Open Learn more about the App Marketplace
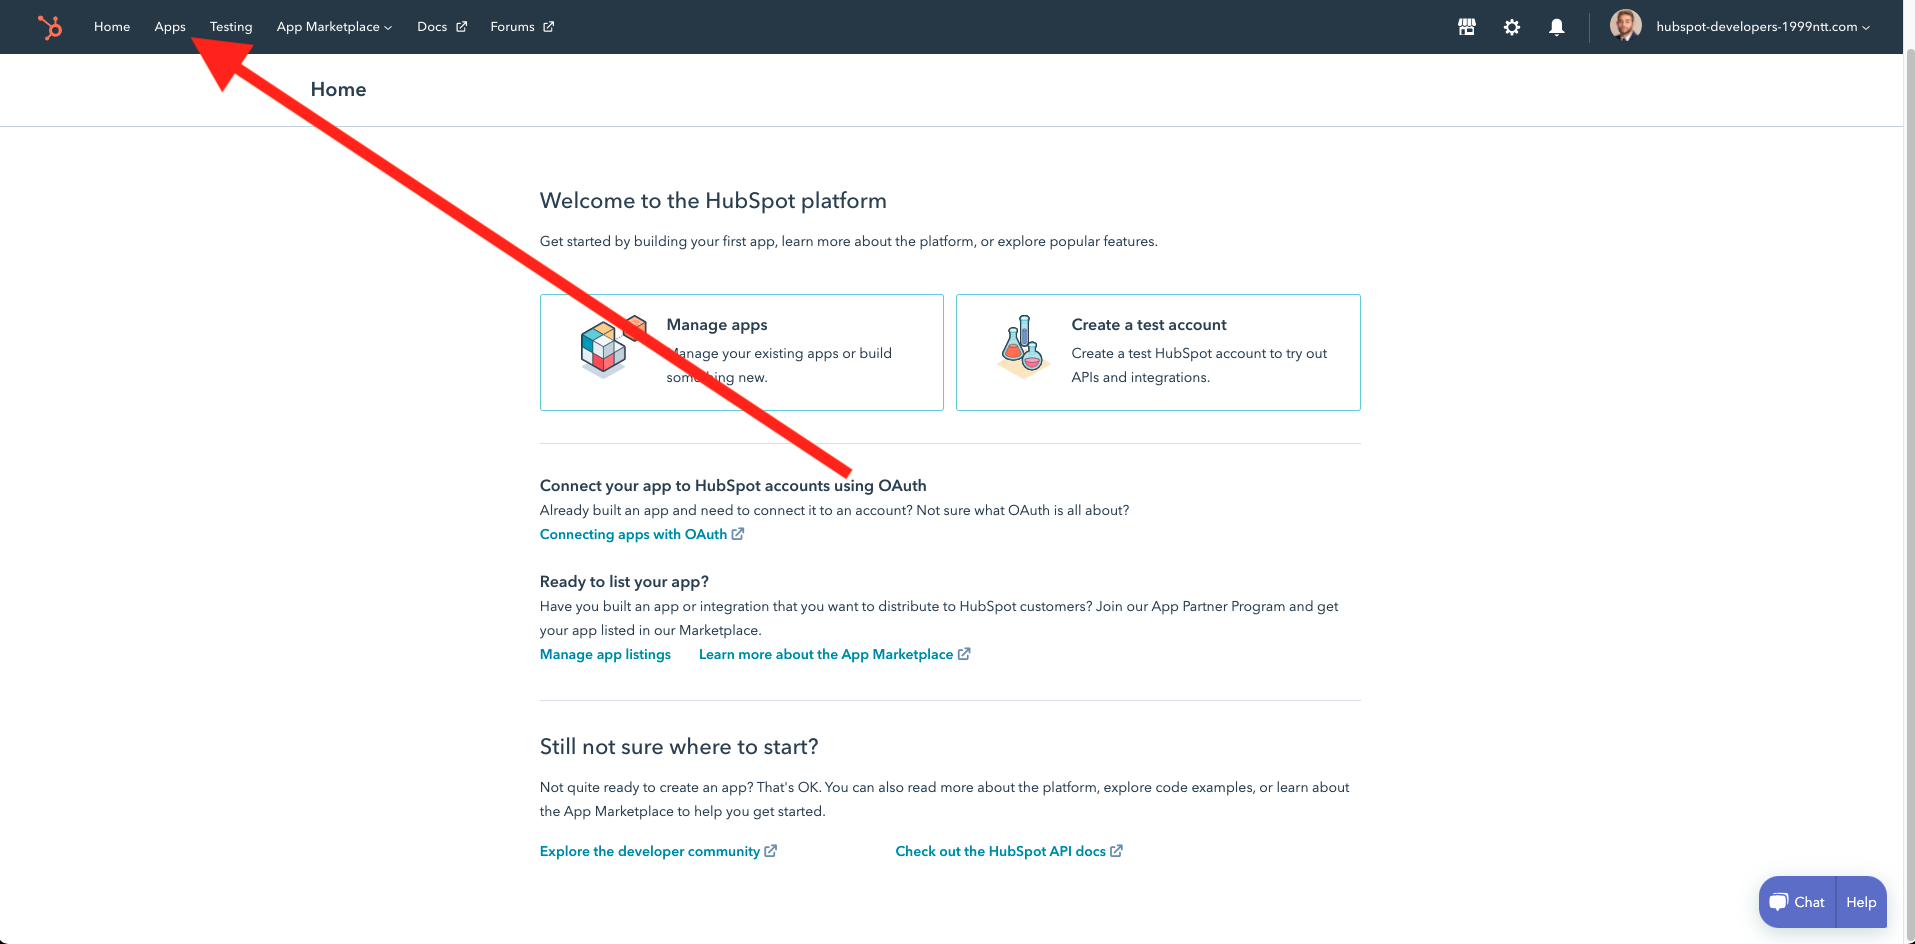The image size is (1915, 944). (x=826, y=654)
